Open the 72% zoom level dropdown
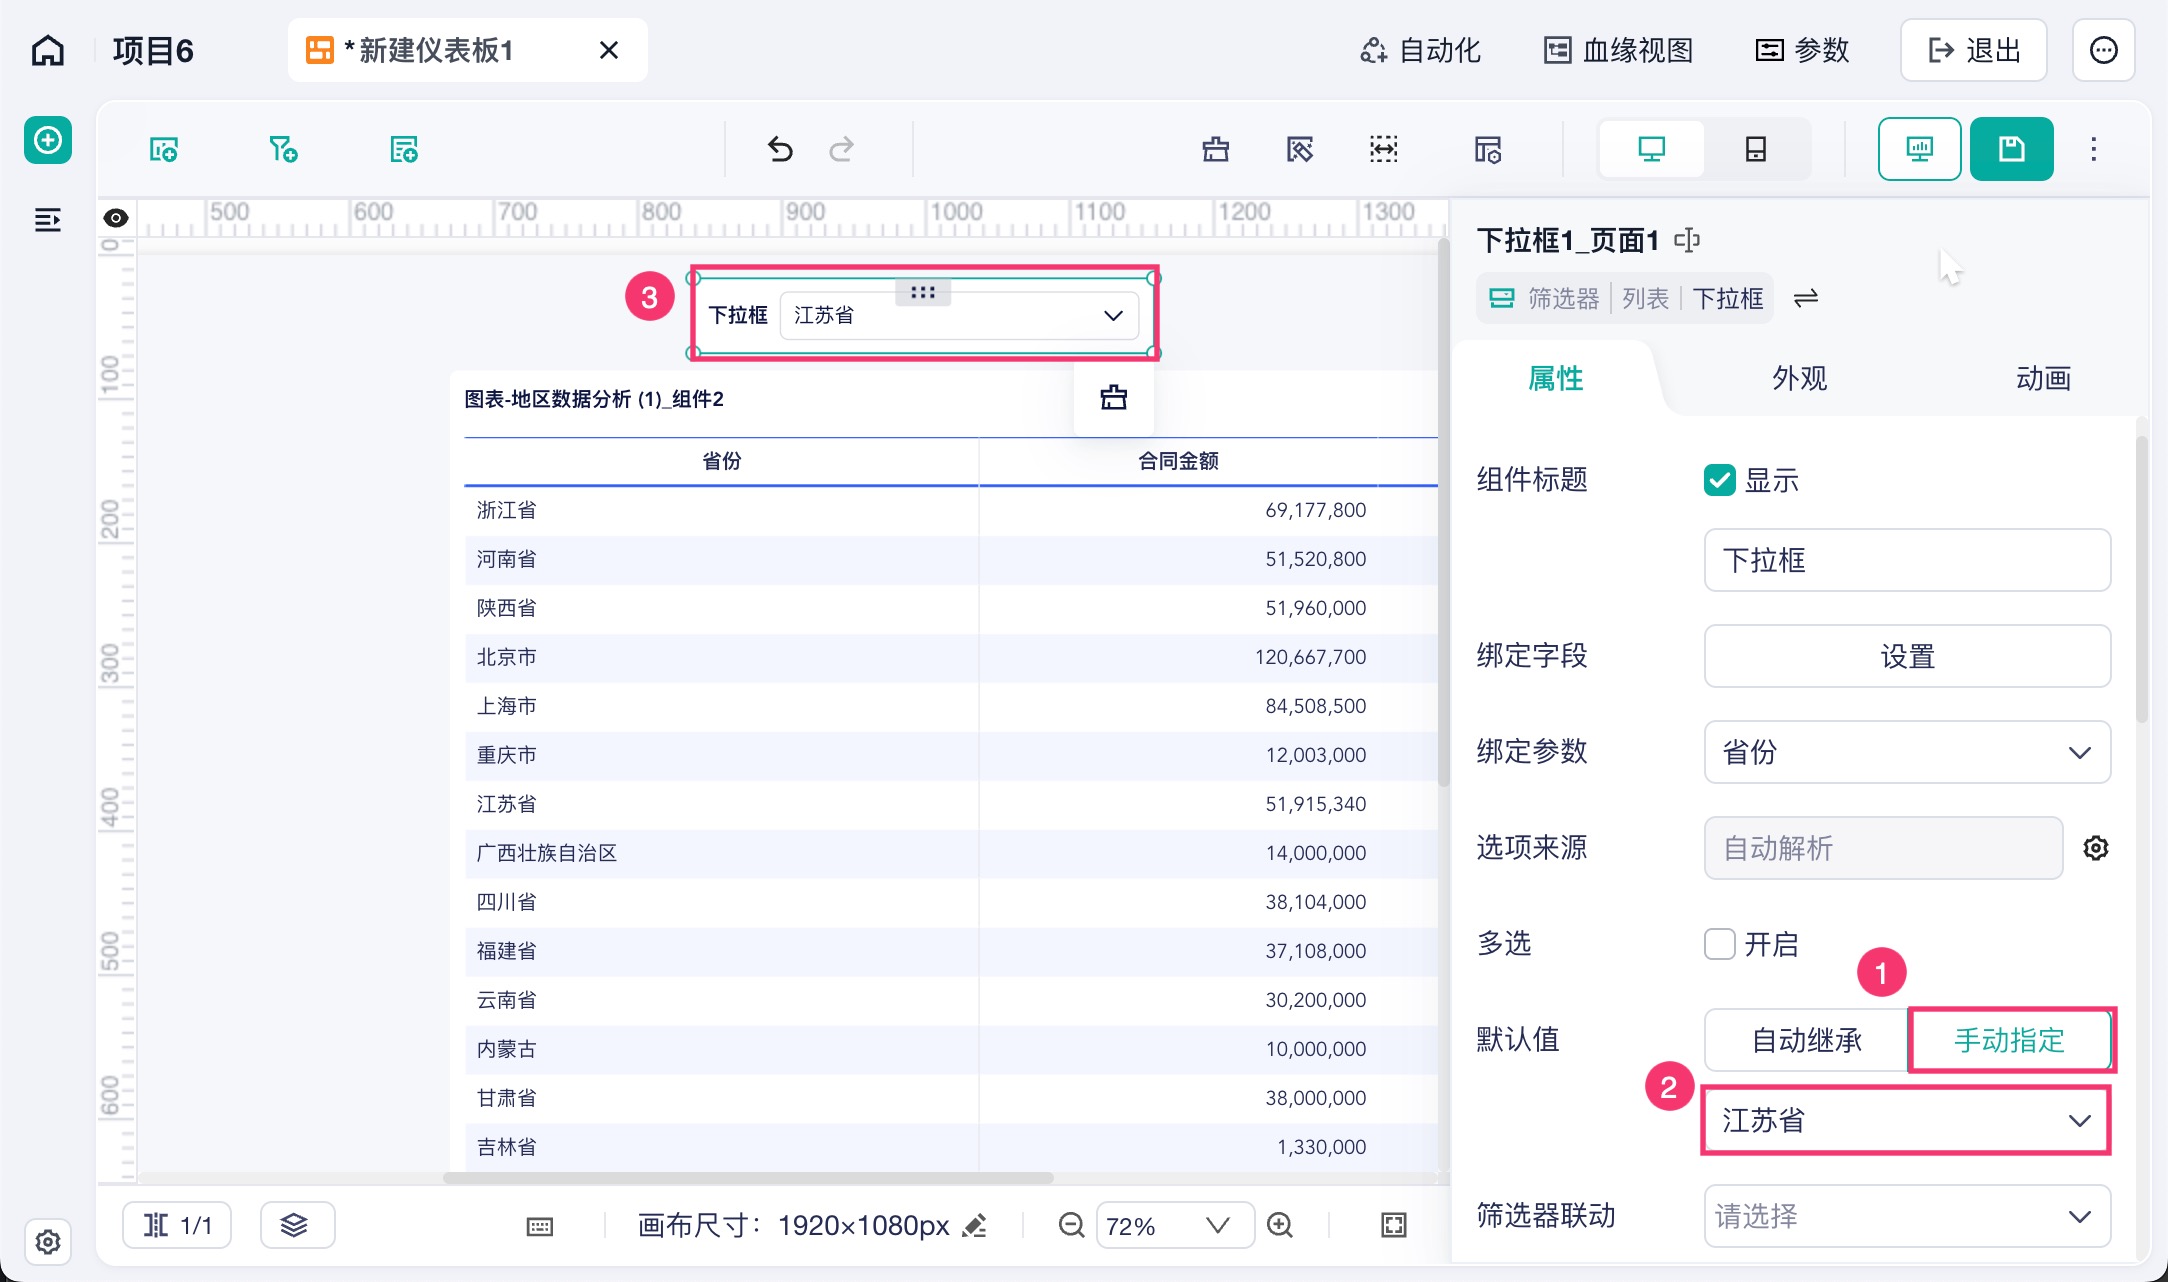Screen dimensions: 2168x1282 pos(1175,1225)
